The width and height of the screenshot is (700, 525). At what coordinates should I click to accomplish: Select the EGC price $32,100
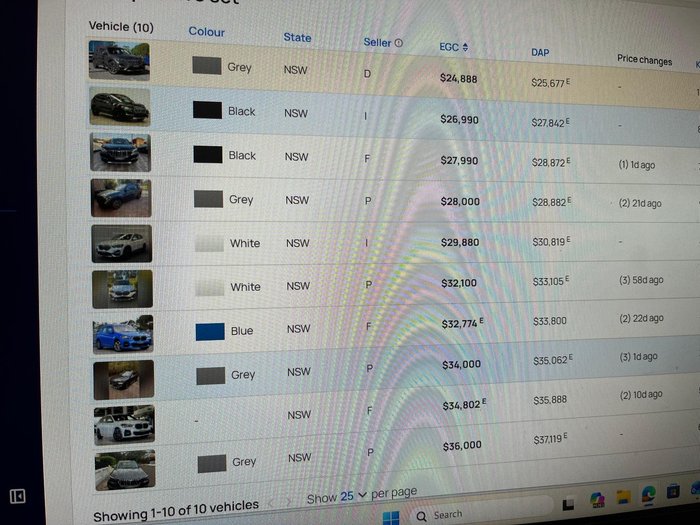point(459,283)
